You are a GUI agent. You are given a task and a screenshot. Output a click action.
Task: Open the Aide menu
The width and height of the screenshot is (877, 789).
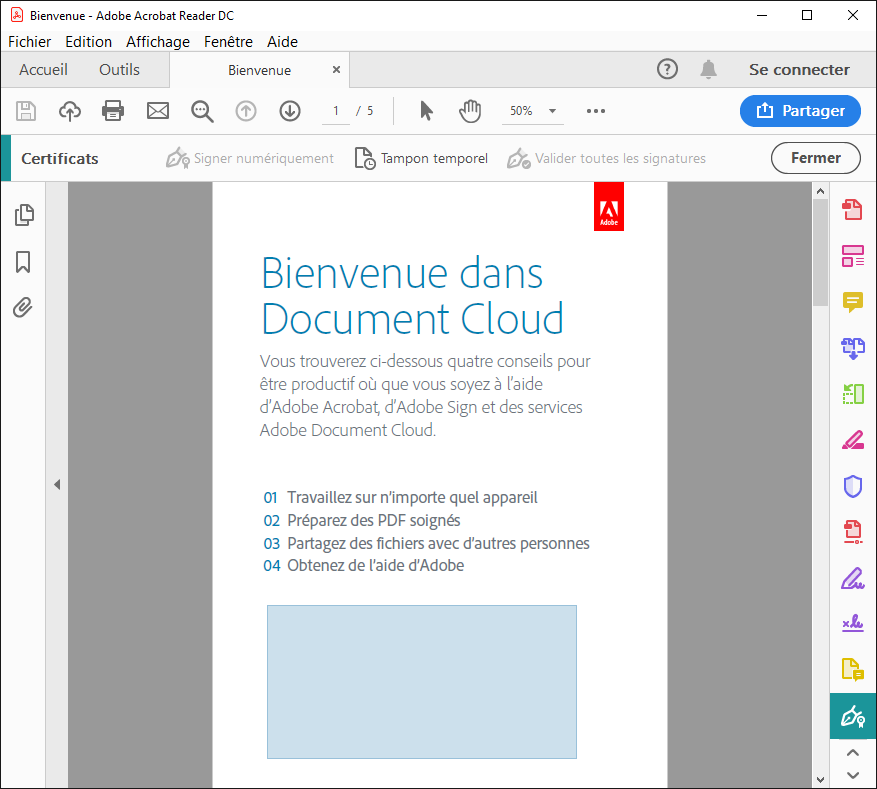282,42
